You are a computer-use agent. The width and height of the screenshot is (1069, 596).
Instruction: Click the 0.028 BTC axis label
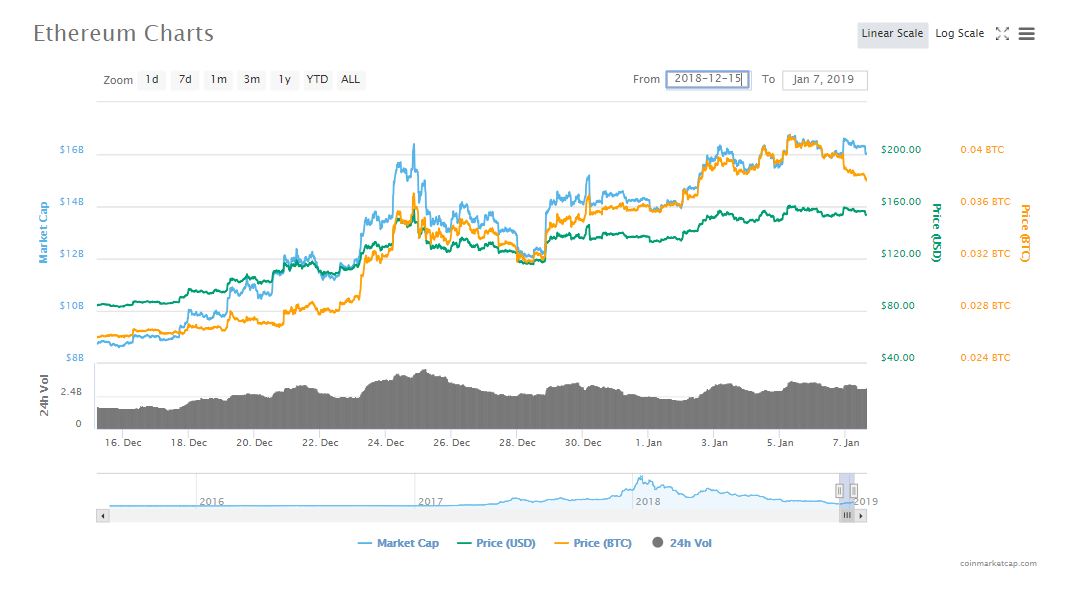coord(985,306)
